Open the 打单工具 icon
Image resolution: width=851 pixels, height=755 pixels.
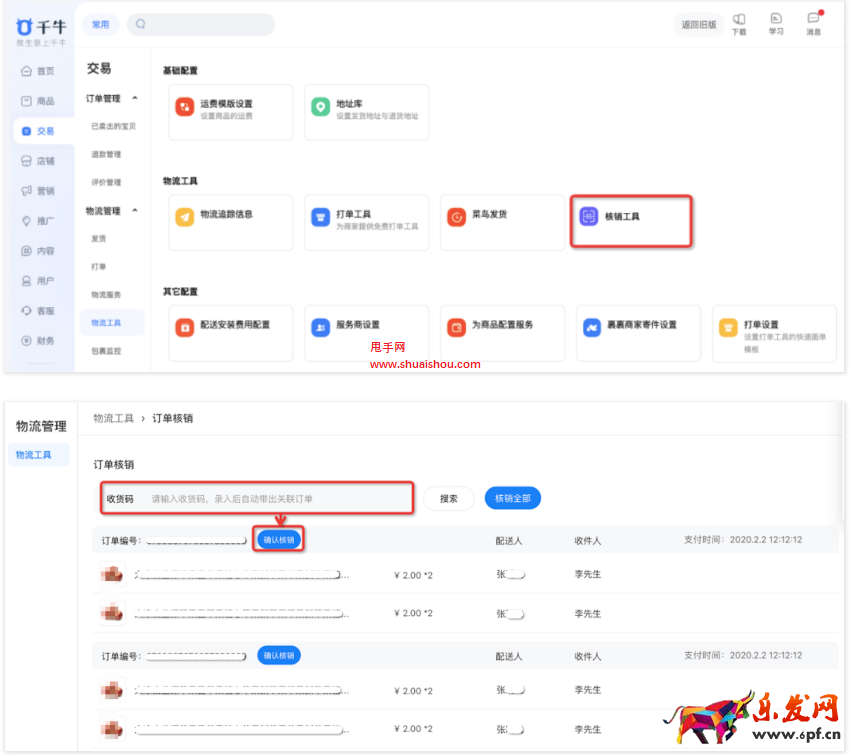tap(320, 217)
